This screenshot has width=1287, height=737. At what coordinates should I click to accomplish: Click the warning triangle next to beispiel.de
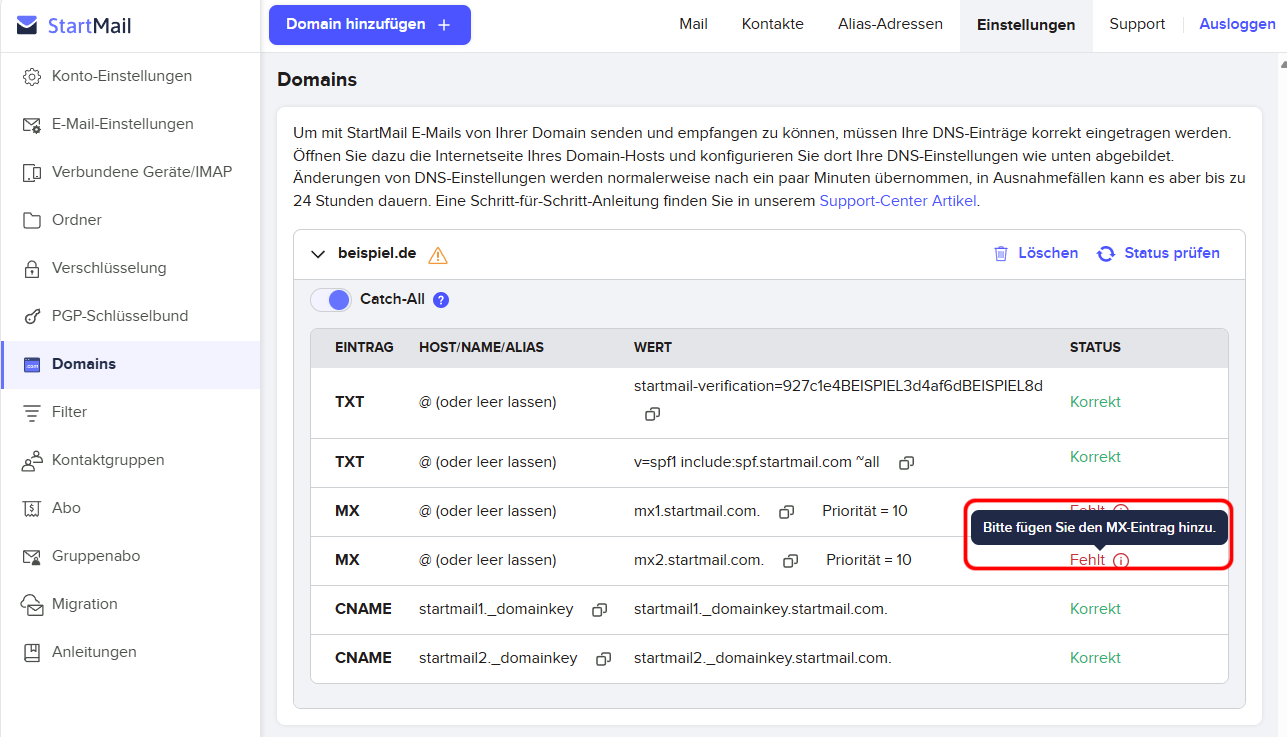(437, 255)
